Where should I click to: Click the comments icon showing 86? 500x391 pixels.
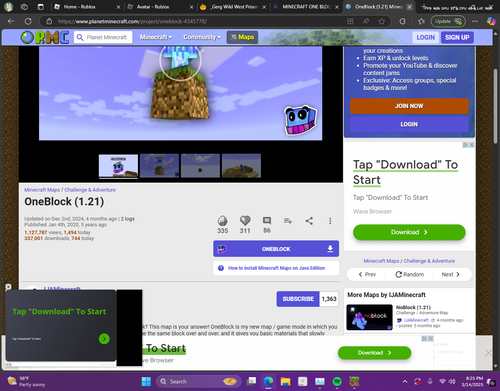(x=267, y=220)
